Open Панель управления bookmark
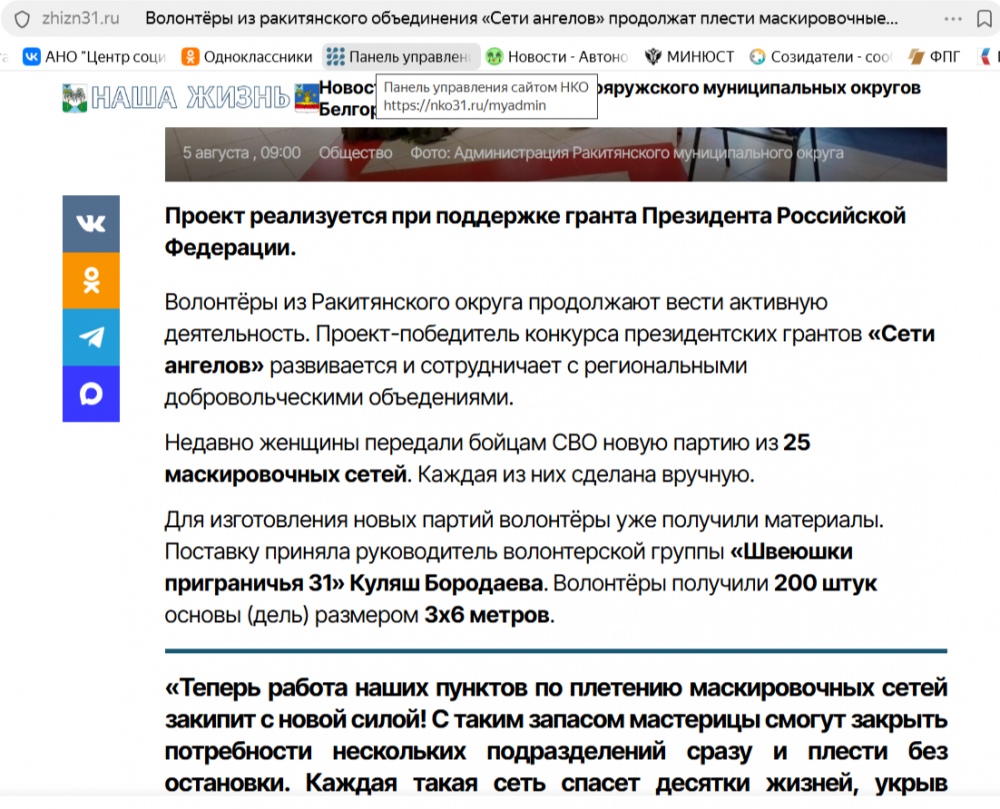Viewport: 1000px width, 809px height. pos(401,57)
